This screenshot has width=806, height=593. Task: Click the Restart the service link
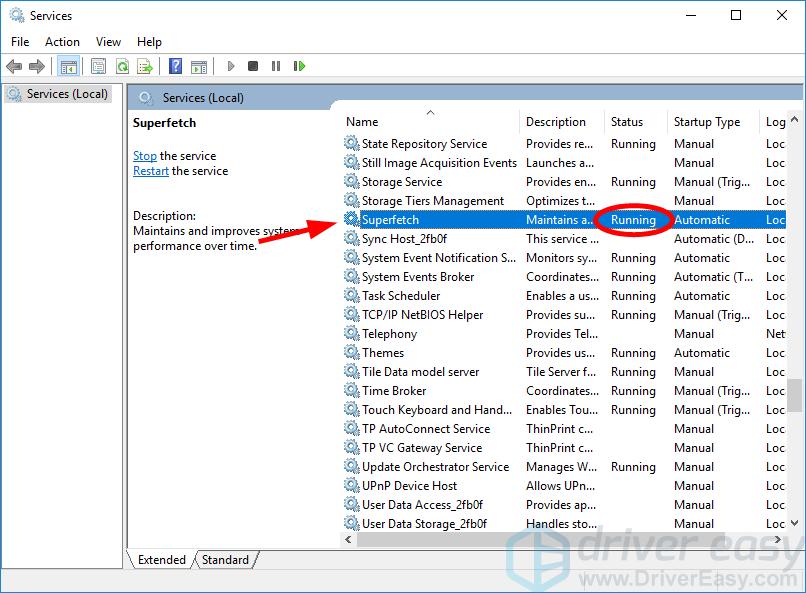click(151, 171)
